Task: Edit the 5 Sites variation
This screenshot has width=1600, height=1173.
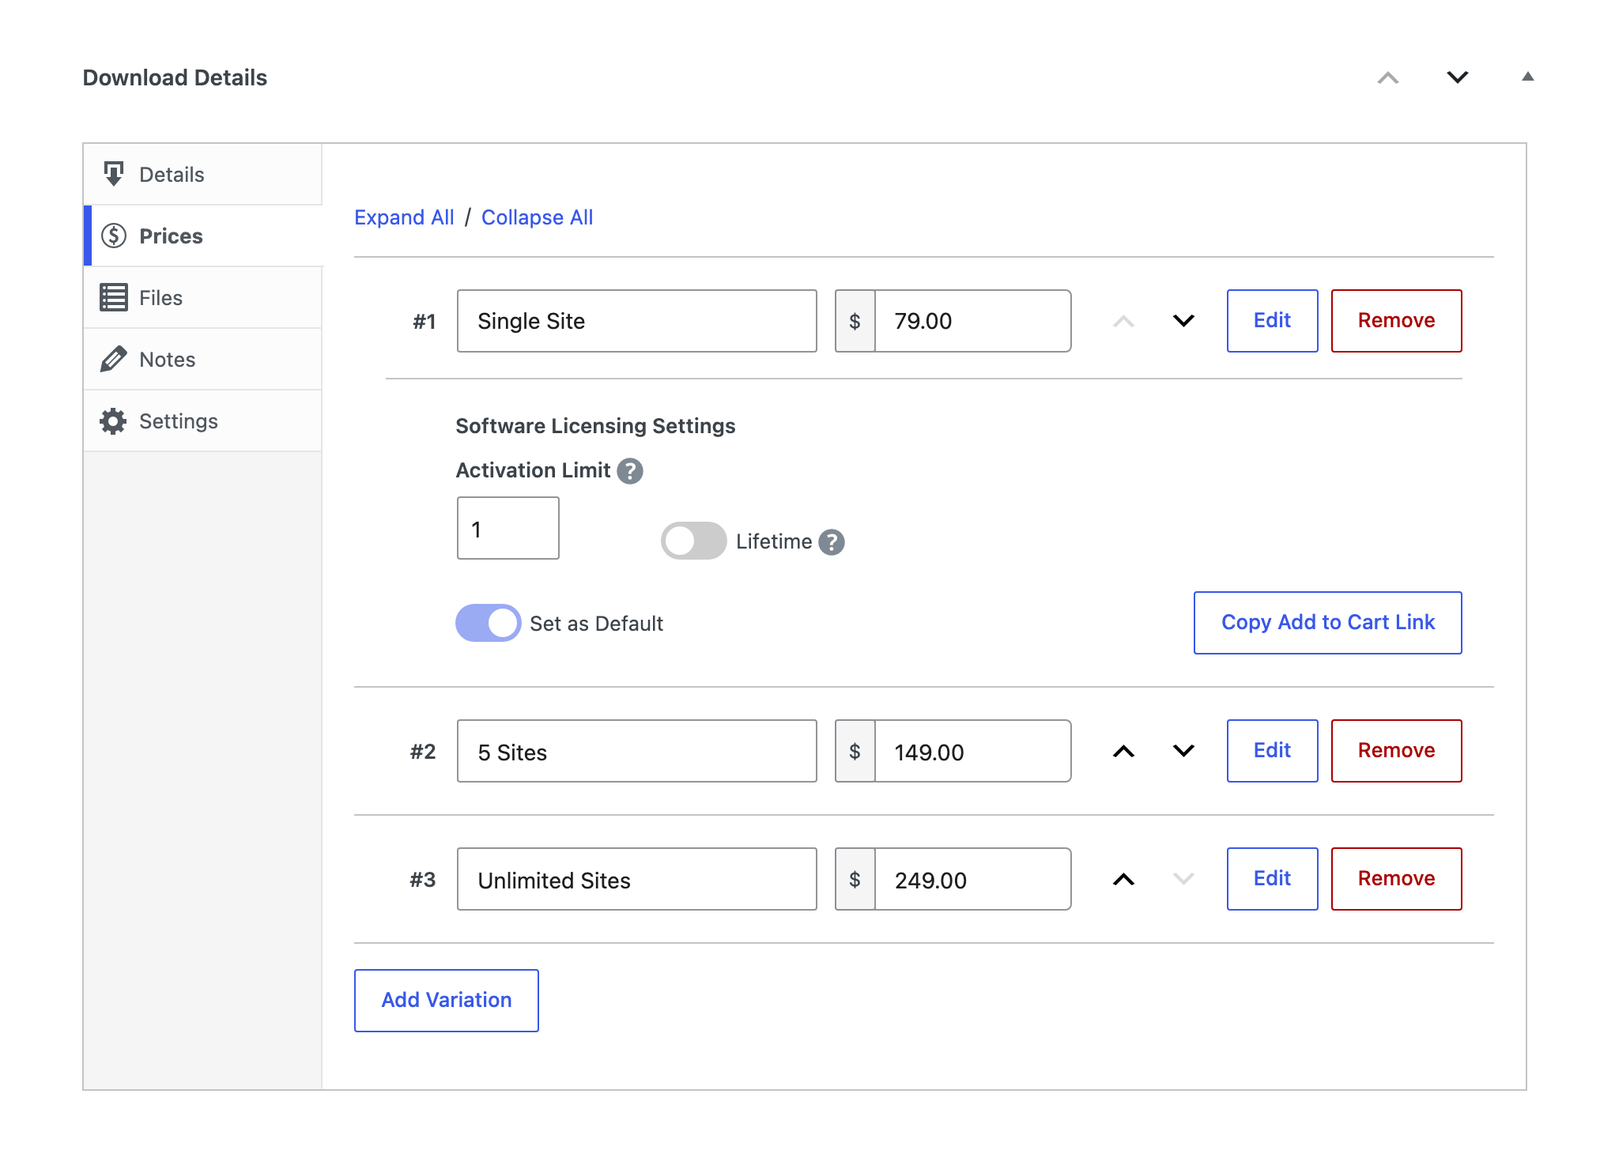Action: (x=1272, y=751)
